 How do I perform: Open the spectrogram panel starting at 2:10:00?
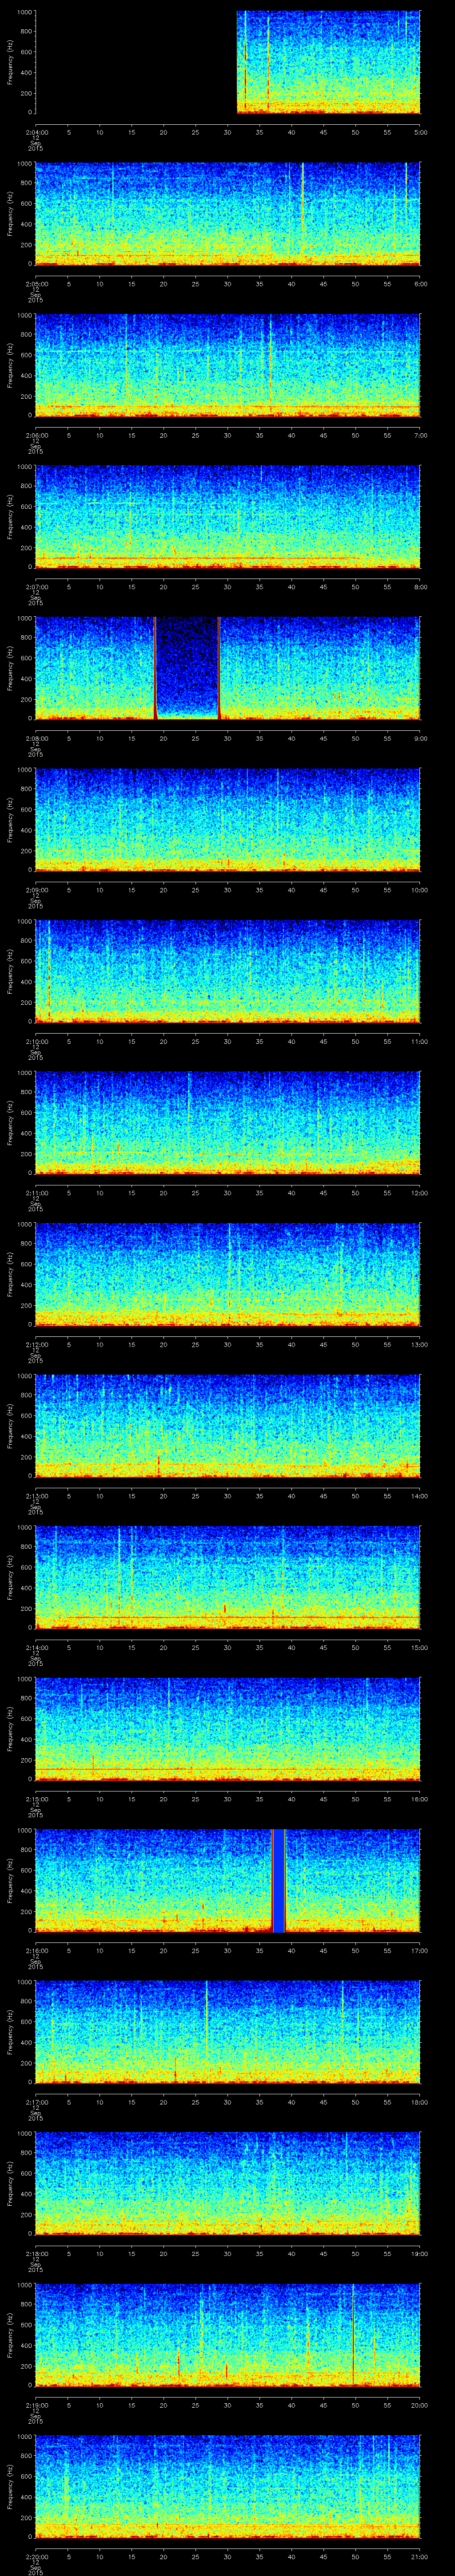click(228, 971)
